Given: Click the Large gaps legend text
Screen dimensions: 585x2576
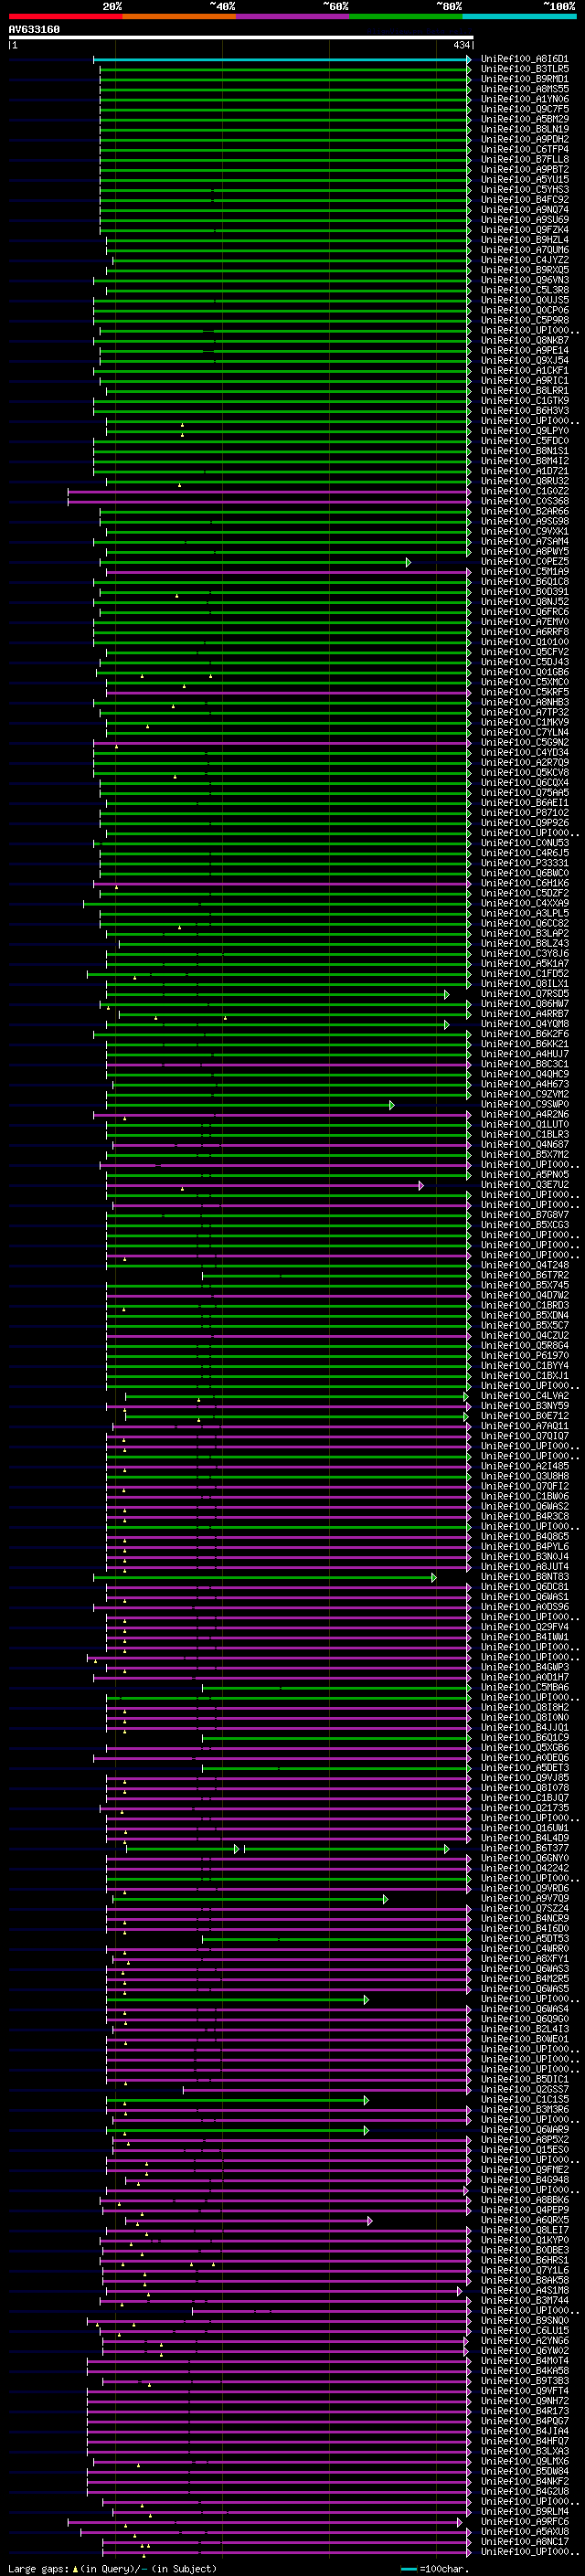Looking at the screenshot, I should click(x=112, y=2568).
